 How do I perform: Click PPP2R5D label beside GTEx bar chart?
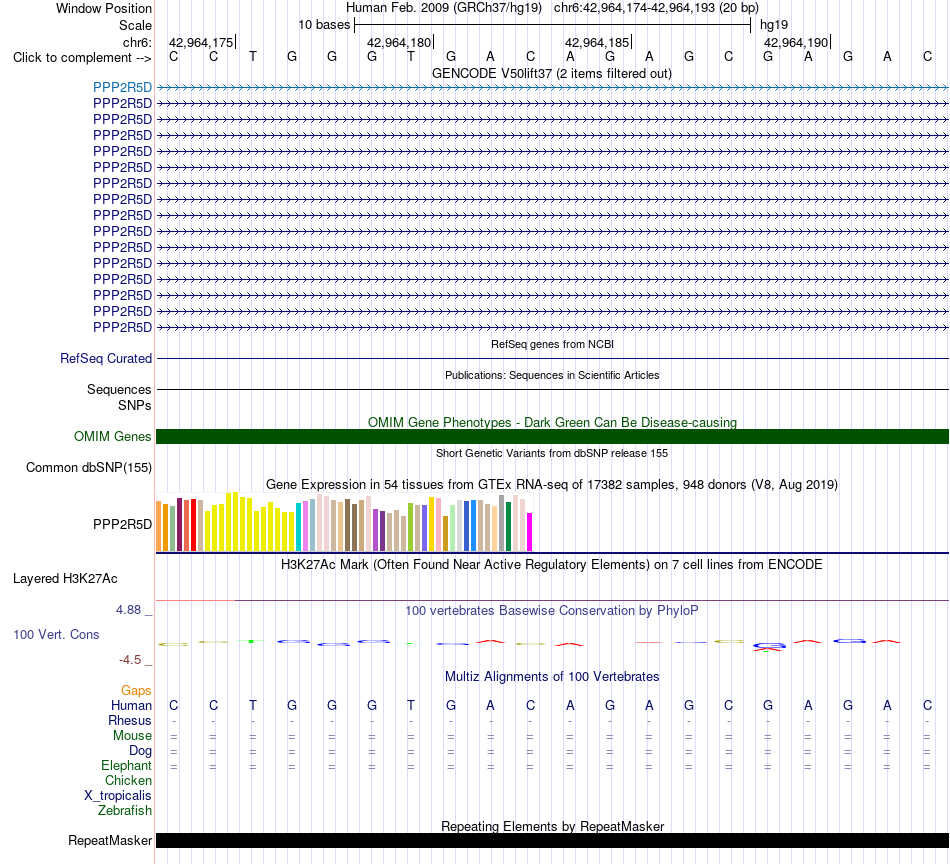(122, 525)
